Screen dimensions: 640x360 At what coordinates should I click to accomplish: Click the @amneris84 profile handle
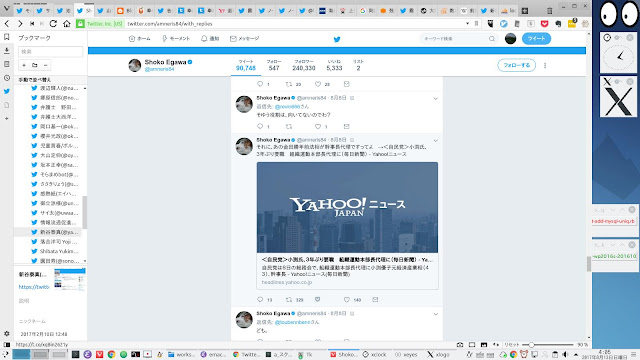coord(160,69)
